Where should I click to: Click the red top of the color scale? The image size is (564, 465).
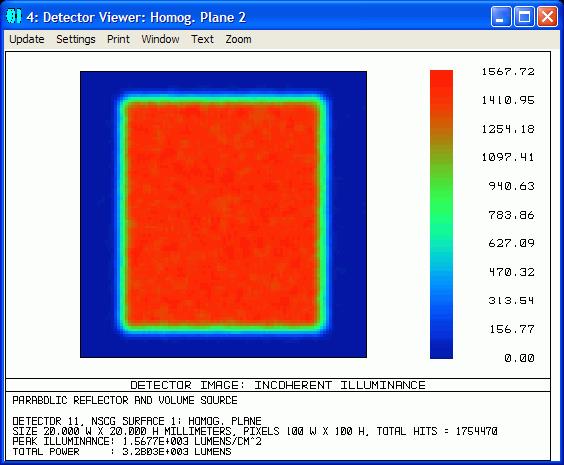click(441, 85)
